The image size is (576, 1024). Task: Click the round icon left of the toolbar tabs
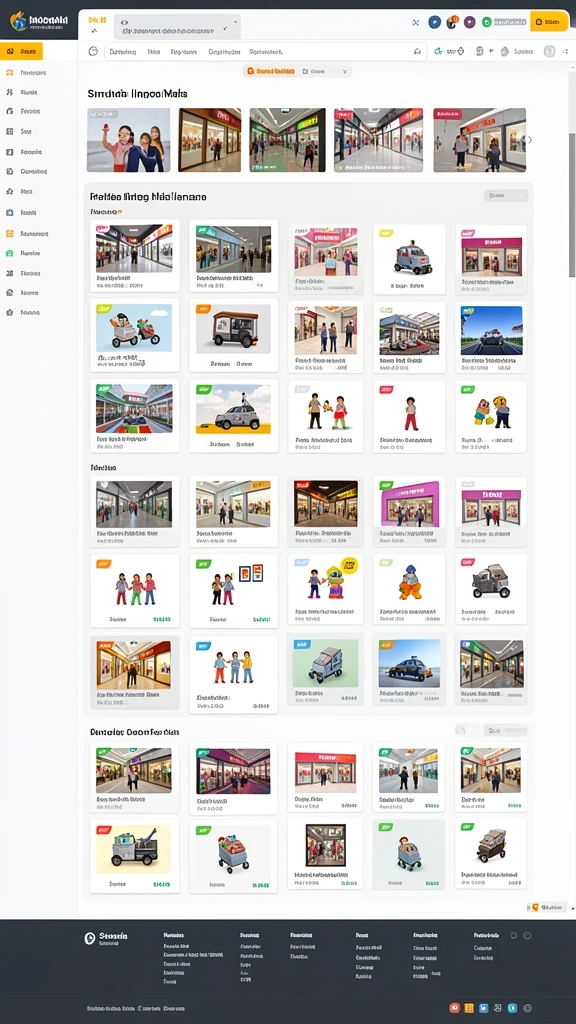click(x=93, y=51)
